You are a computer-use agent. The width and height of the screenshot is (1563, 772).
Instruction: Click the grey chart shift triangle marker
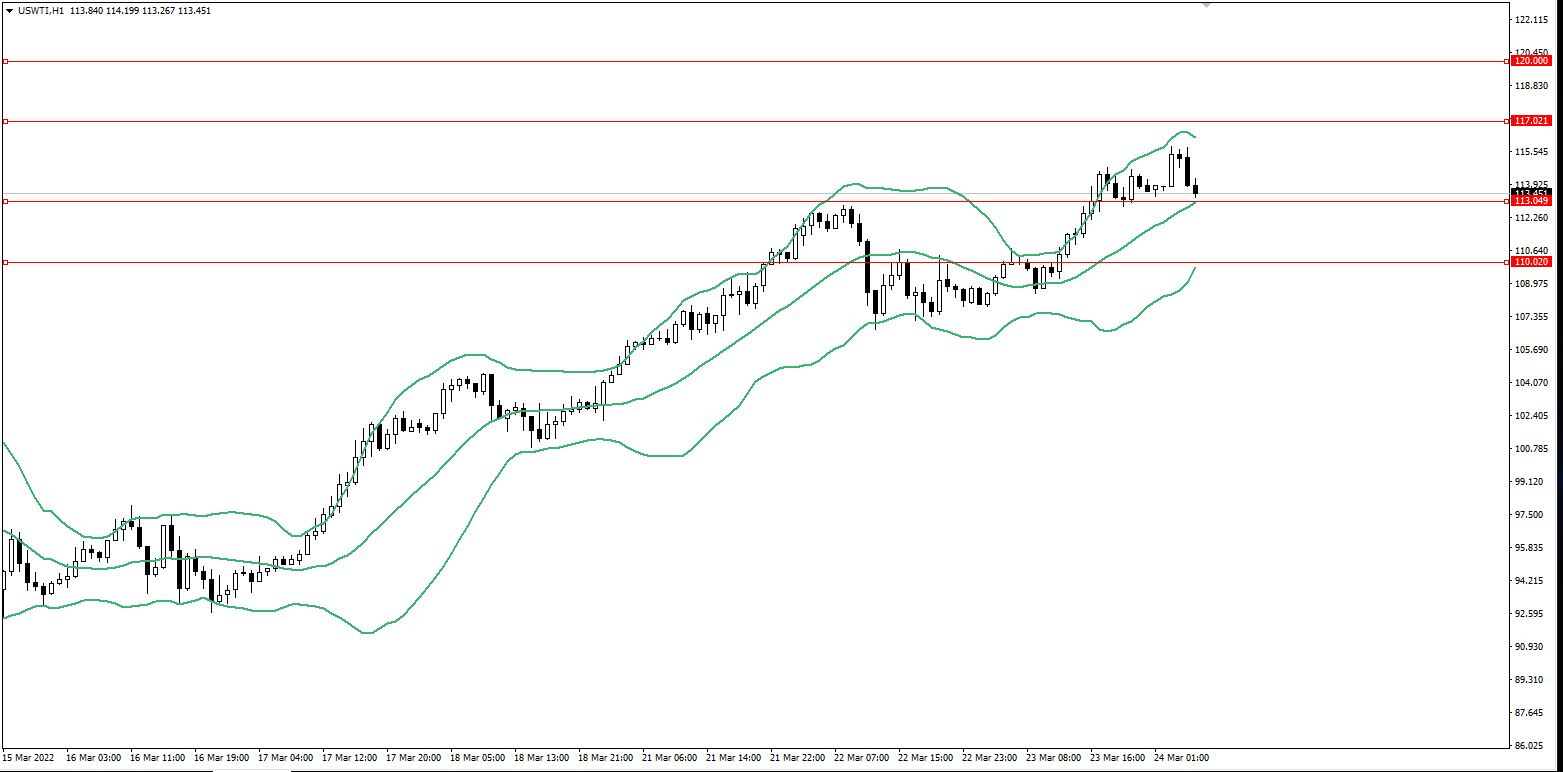point(1207,5)
